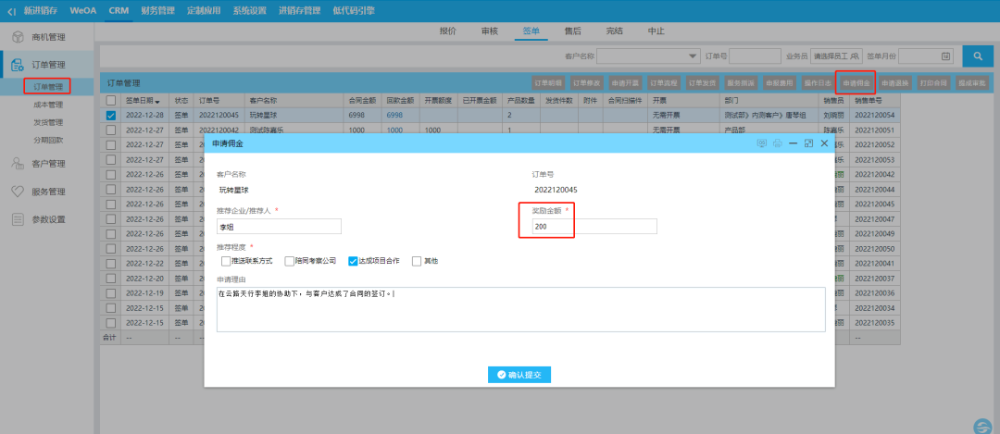1000x434 pixels.
Task: Click the screen icon in 申请佣金 dialog header
Action: (761, 143)
